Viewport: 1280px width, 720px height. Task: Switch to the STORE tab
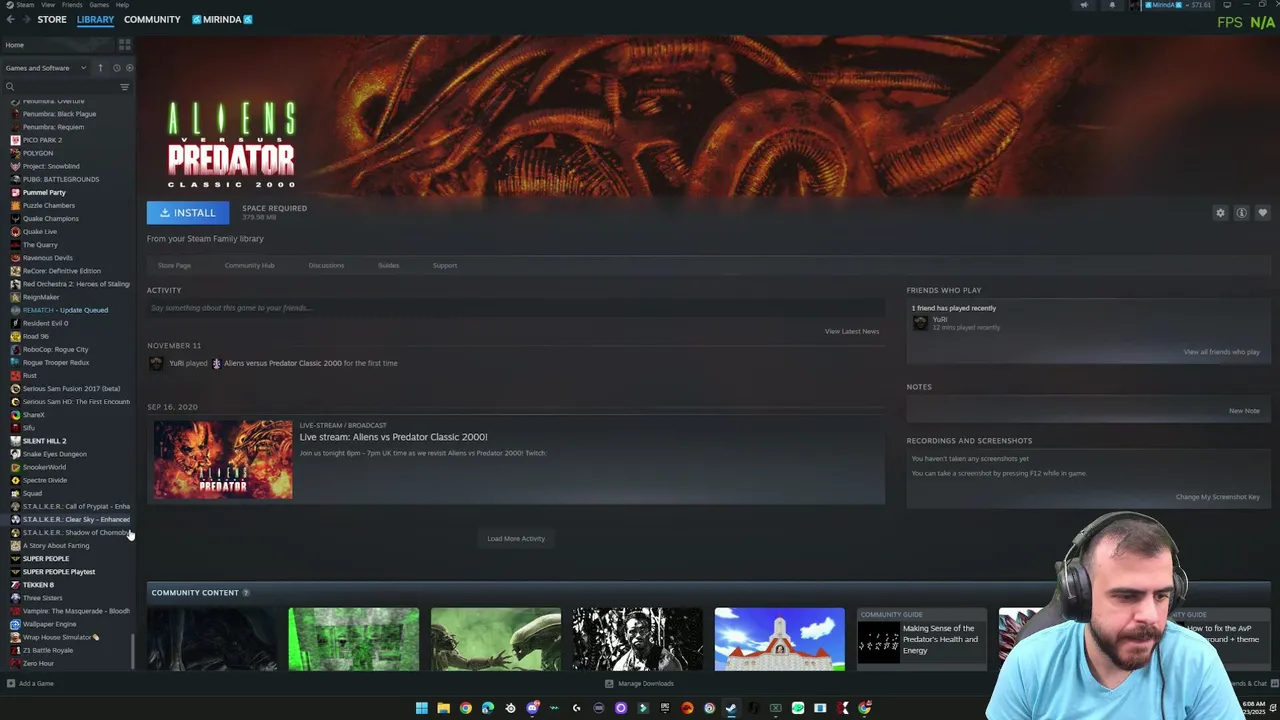point(52,19)
